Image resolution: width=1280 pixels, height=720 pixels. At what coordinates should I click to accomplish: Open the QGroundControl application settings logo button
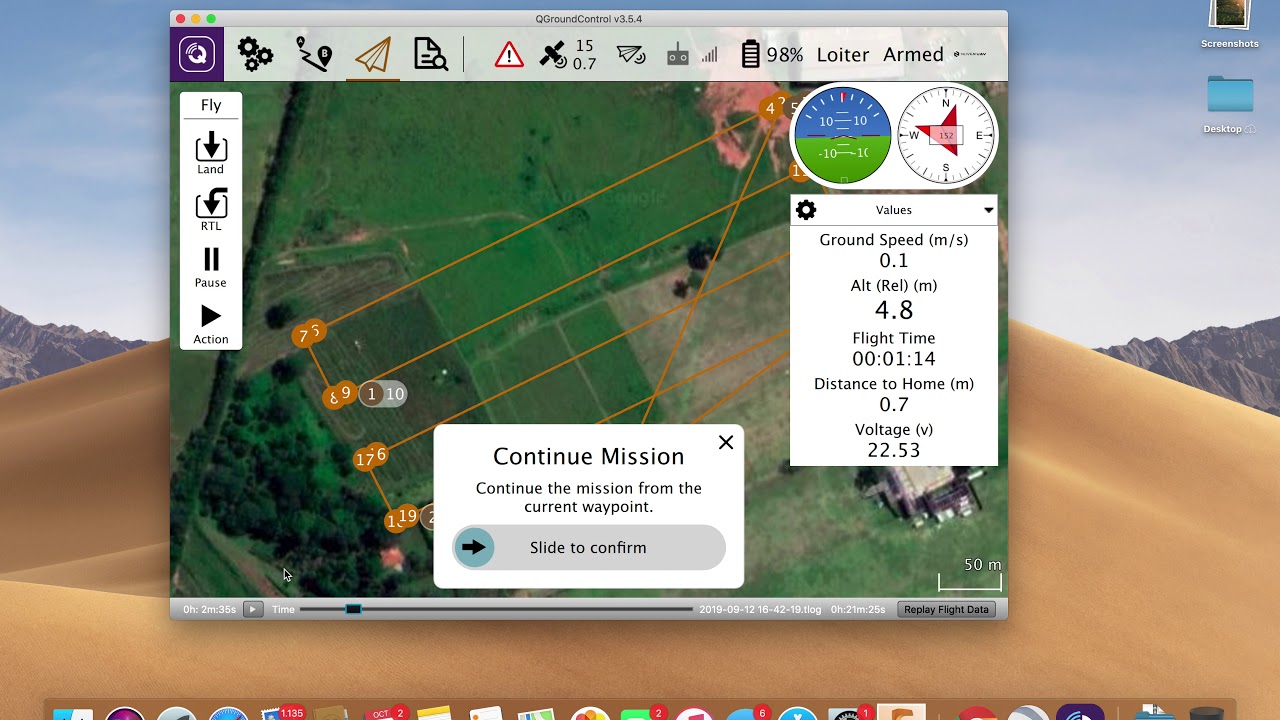[197, 54]
